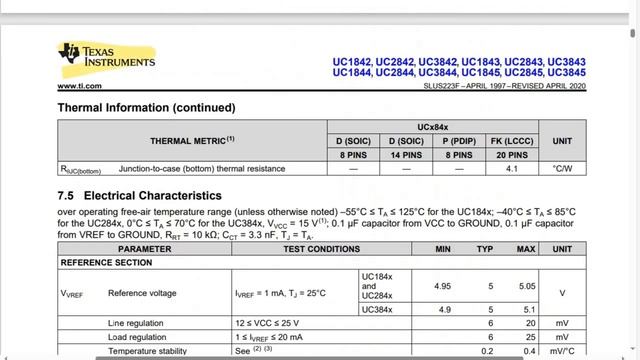The height and width of the screenshot is (360, 640).
Task: Click the 12 ≤ VCC ≤ 25 V condition
Action: coord(267,323)
